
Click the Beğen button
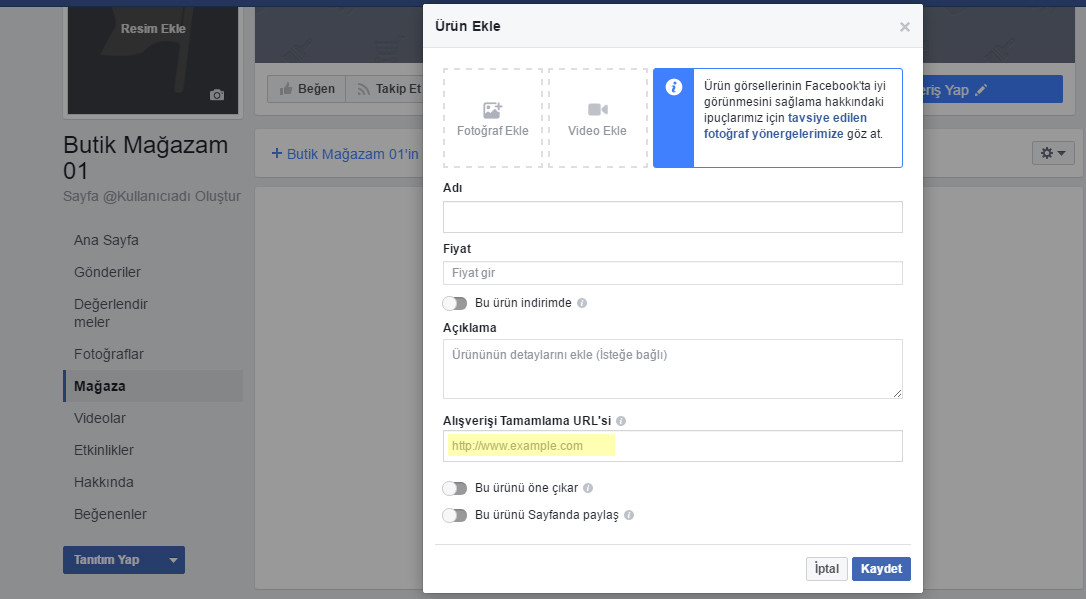307,89
